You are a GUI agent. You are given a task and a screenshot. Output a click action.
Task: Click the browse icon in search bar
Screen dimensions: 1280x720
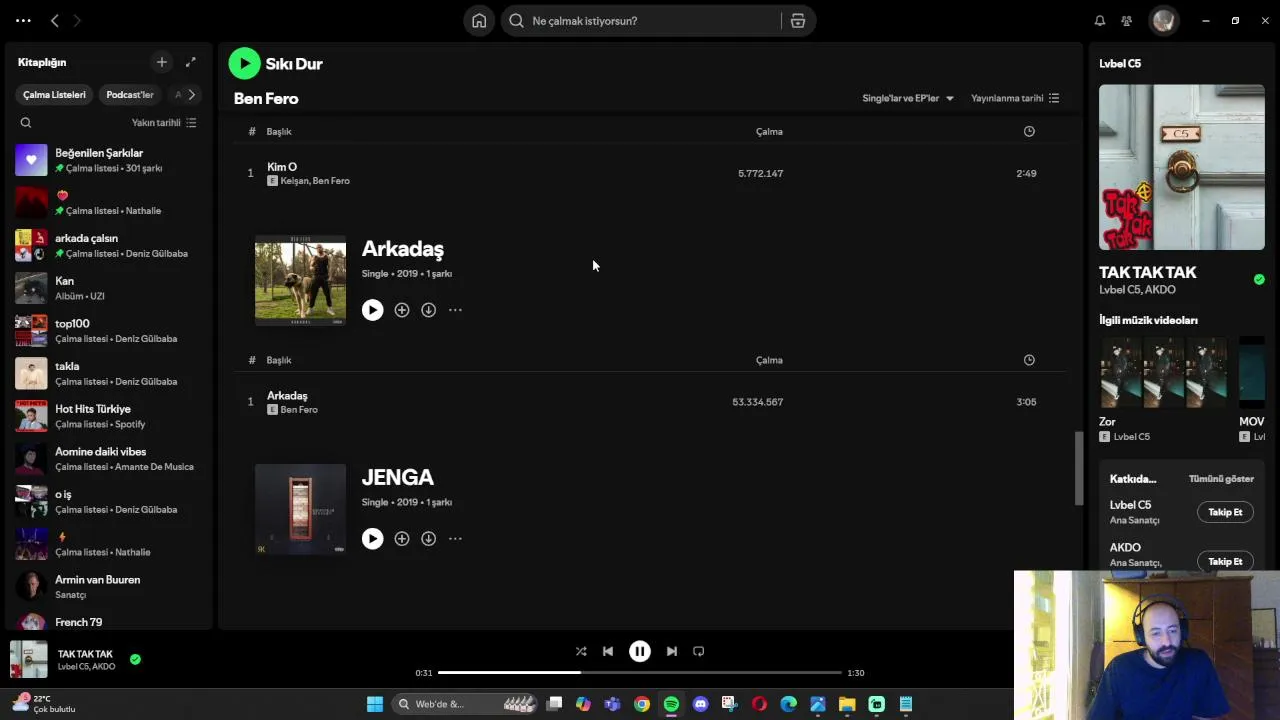[798, 21]
